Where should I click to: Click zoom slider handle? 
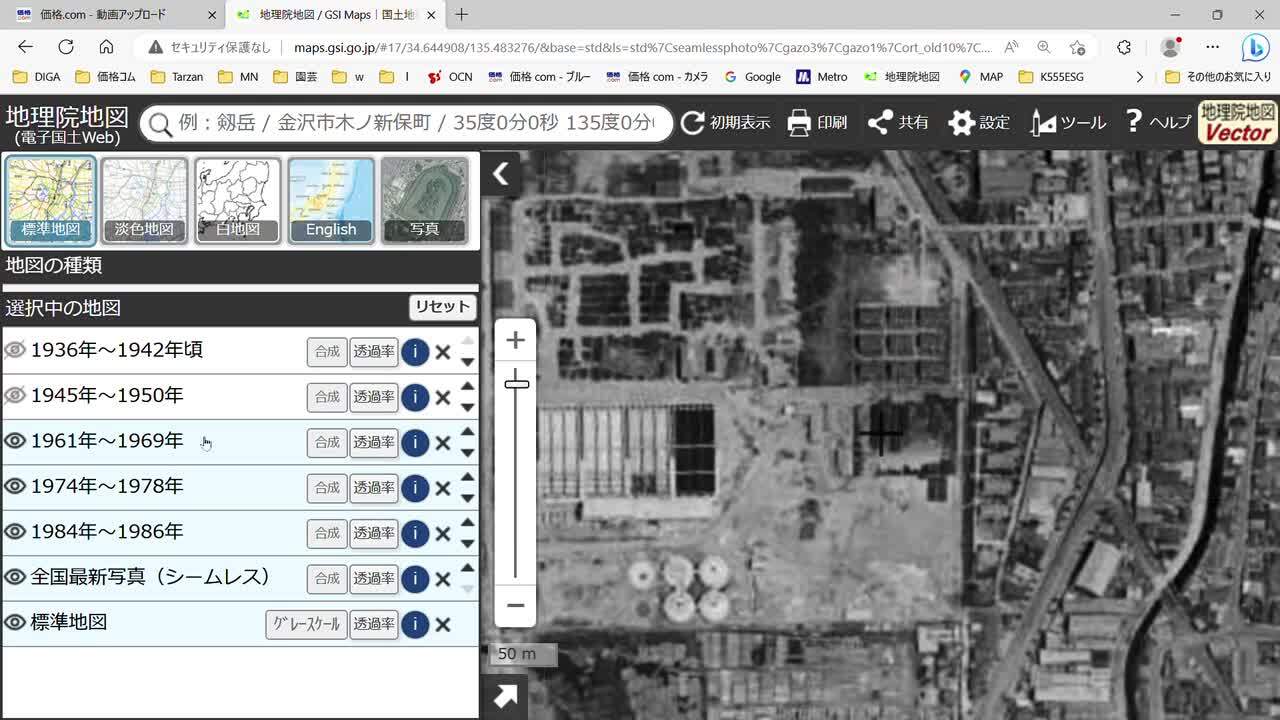click(x=516, y=384)
